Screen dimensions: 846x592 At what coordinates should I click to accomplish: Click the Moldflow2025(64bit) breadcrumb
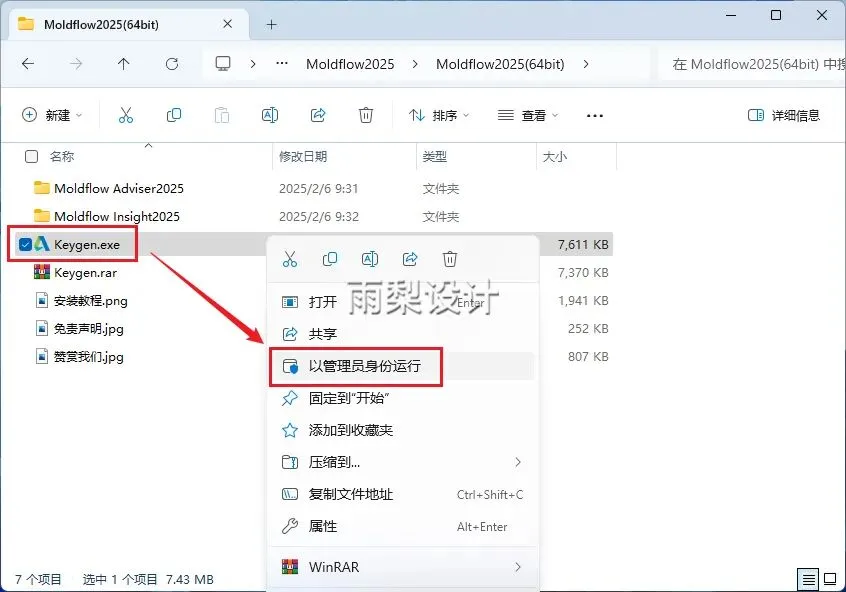tap(500, 64)
